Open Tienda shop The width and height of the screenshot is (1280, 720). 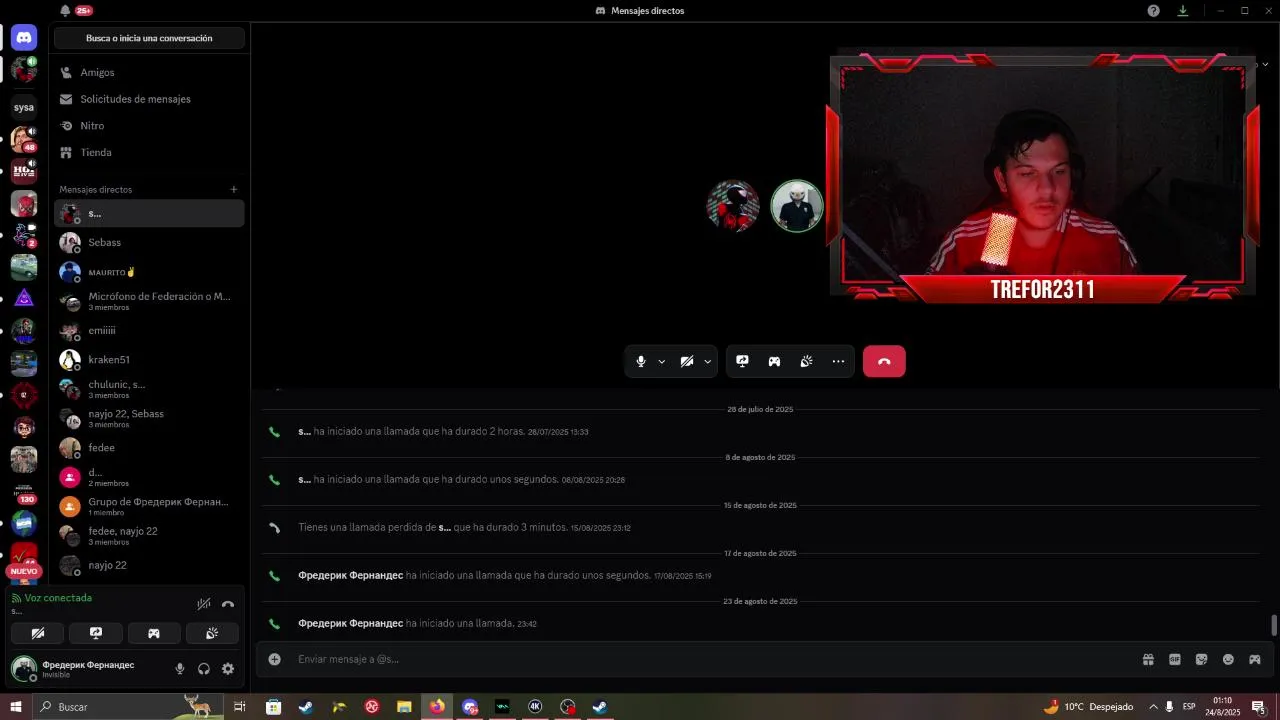click(149, 153)
